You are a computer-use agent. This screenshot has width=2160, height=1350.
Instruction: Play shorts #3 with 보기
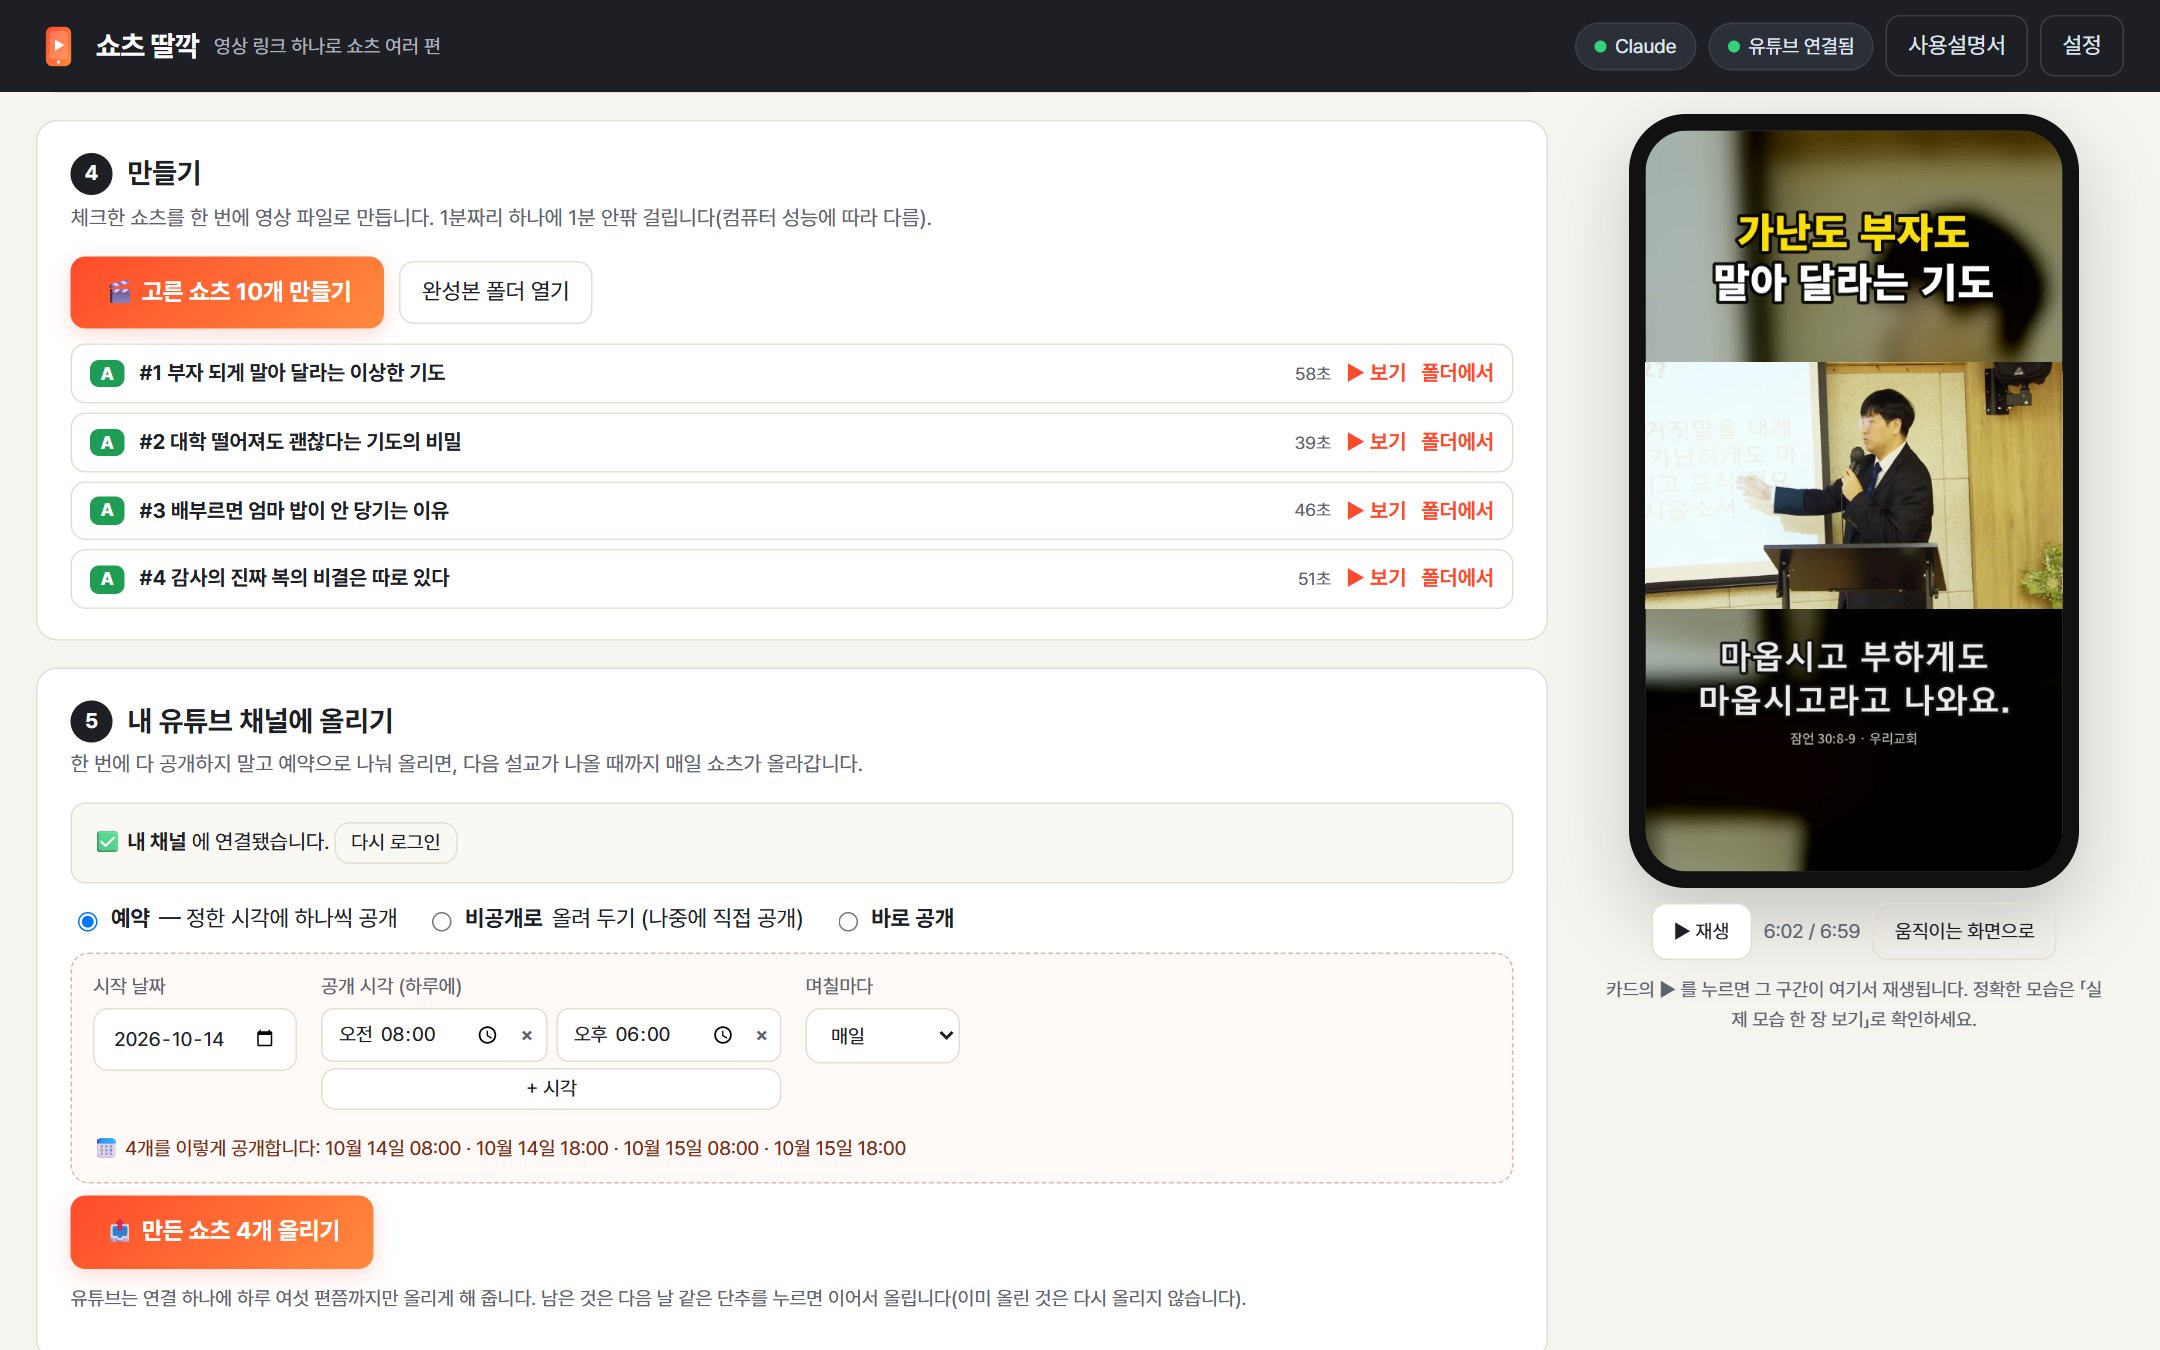pos(1377,511)
